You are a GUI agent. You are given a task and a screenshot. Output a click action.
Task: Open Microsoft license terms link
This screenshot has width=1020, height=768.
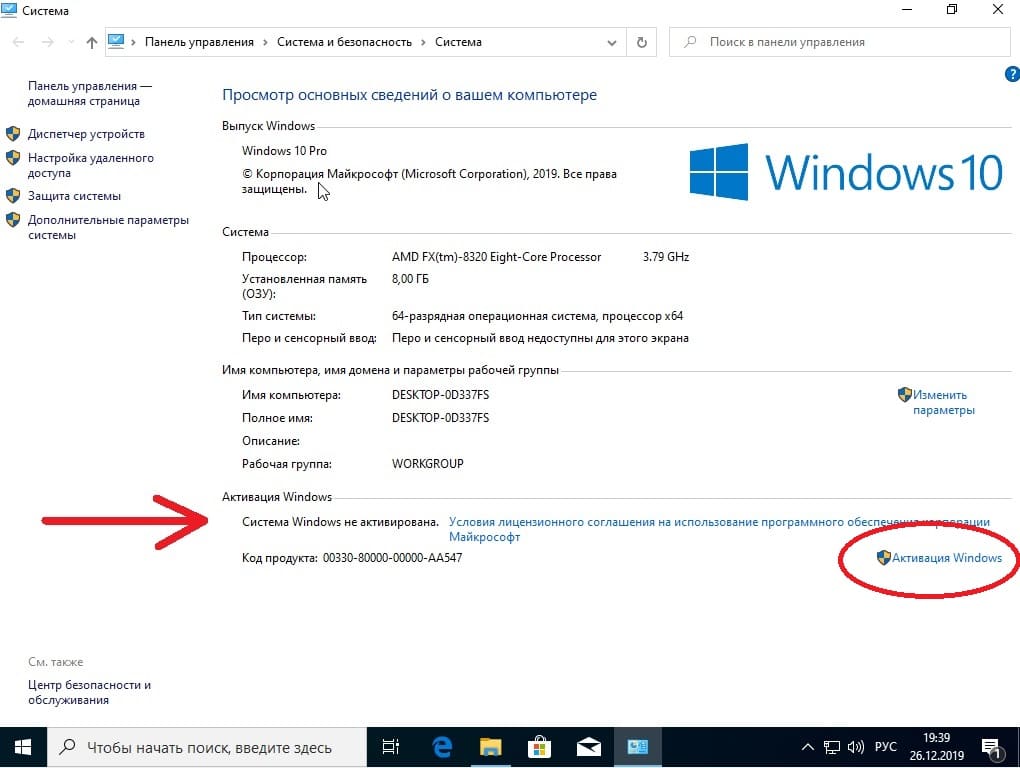coord(719,529)
